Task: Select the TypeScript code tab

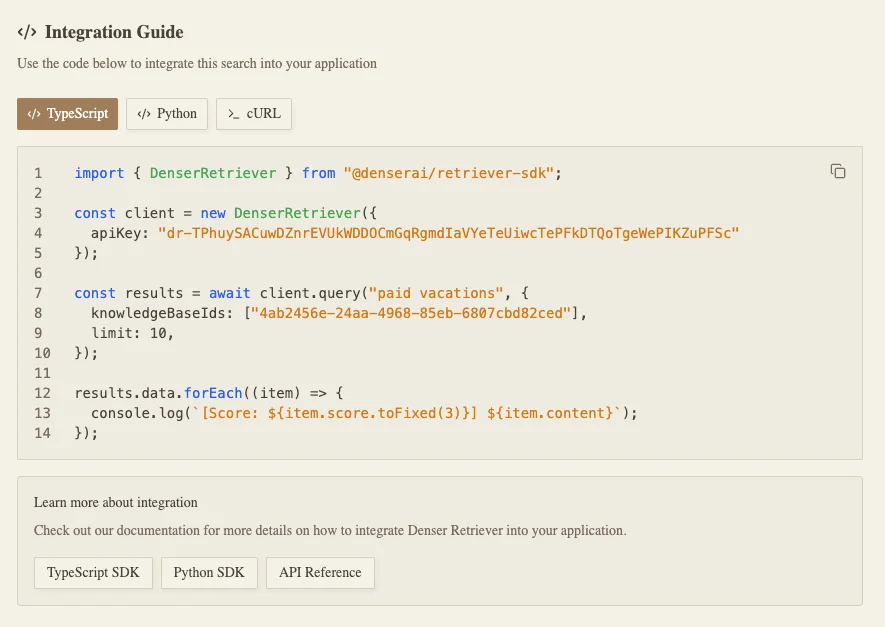Action: [67, 113]
